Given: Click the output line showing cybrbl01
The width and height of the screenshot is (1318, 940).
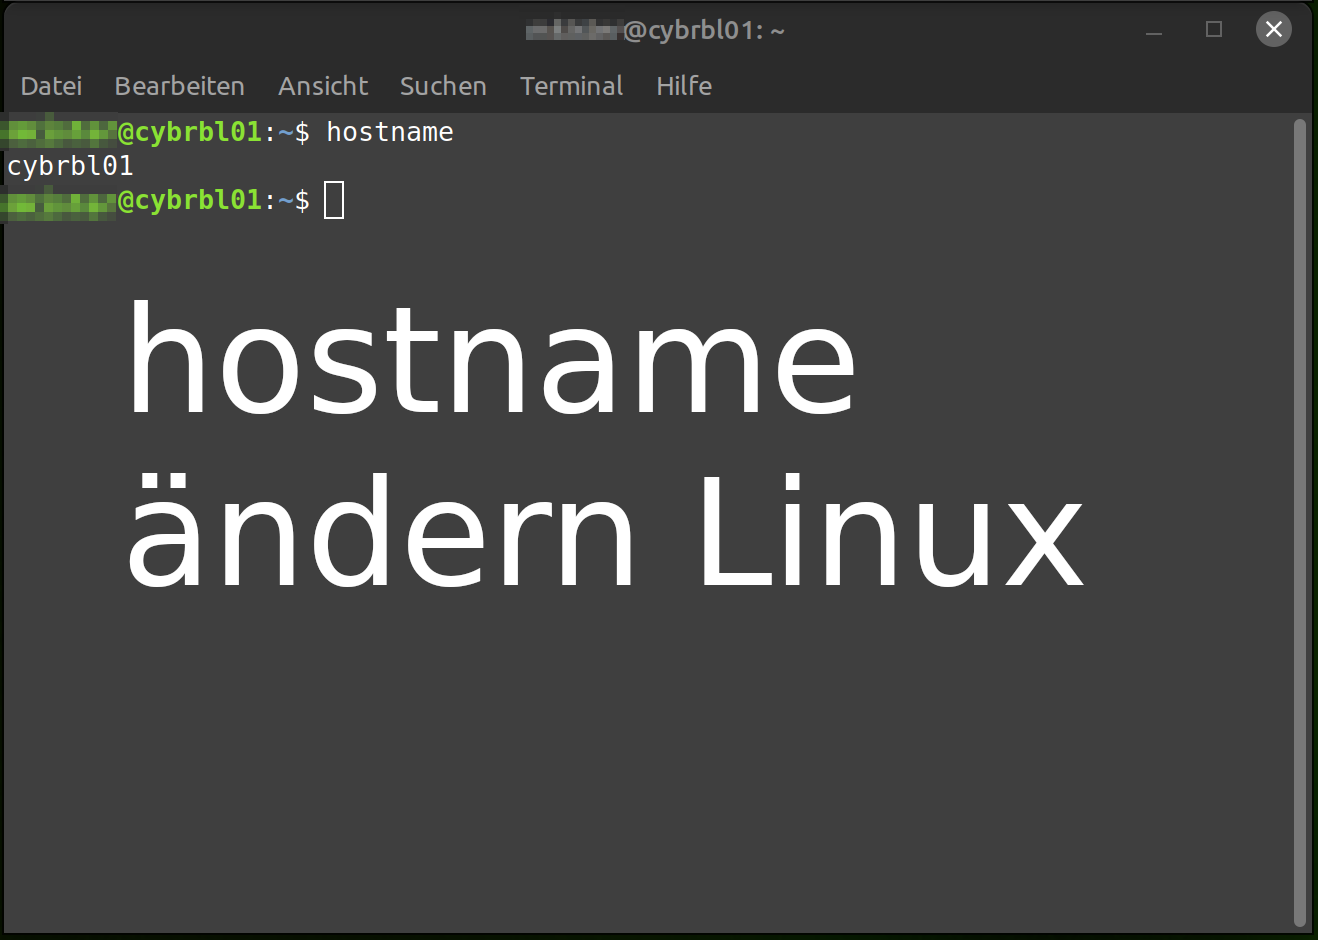Looking at the screenshot, I should pyautogui.click(x=69, y=166).
